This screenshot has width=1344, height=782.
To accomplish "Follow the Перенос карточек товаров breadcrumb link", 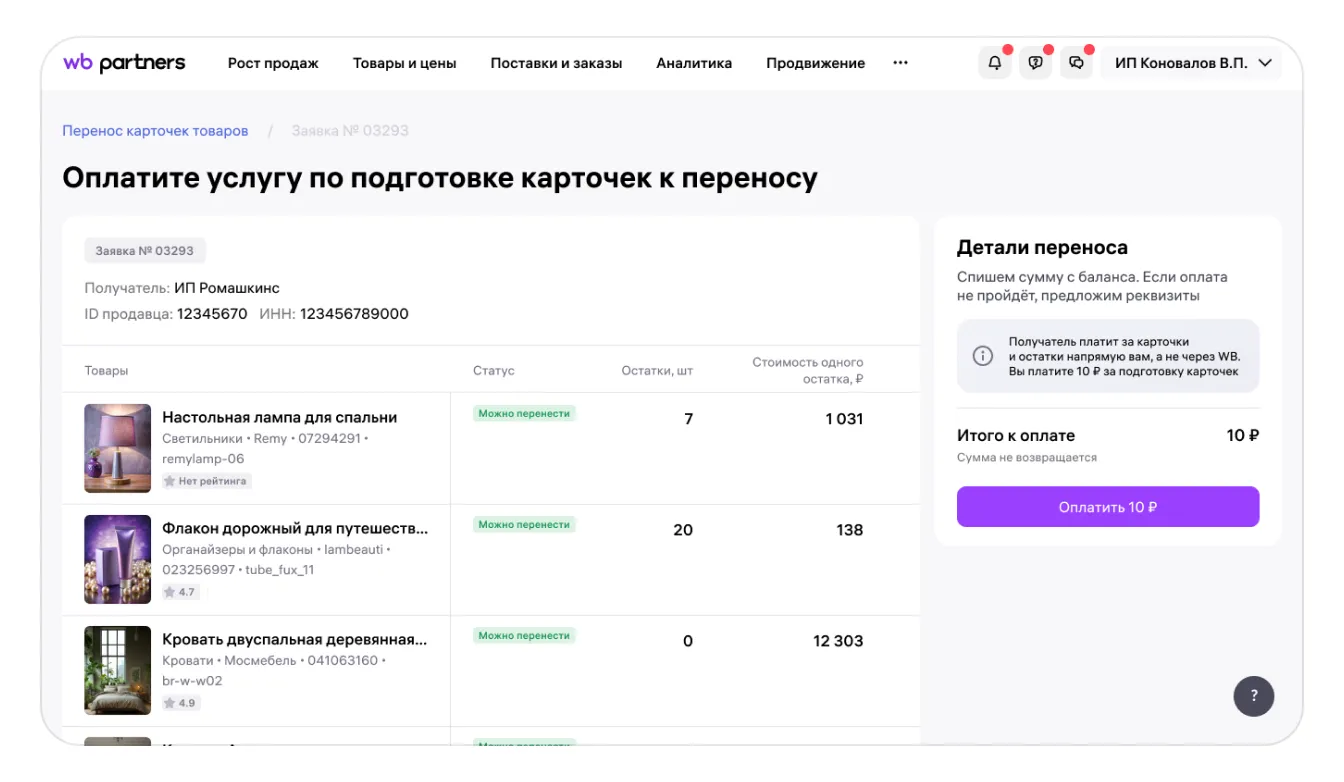I will tap(155, 131).
